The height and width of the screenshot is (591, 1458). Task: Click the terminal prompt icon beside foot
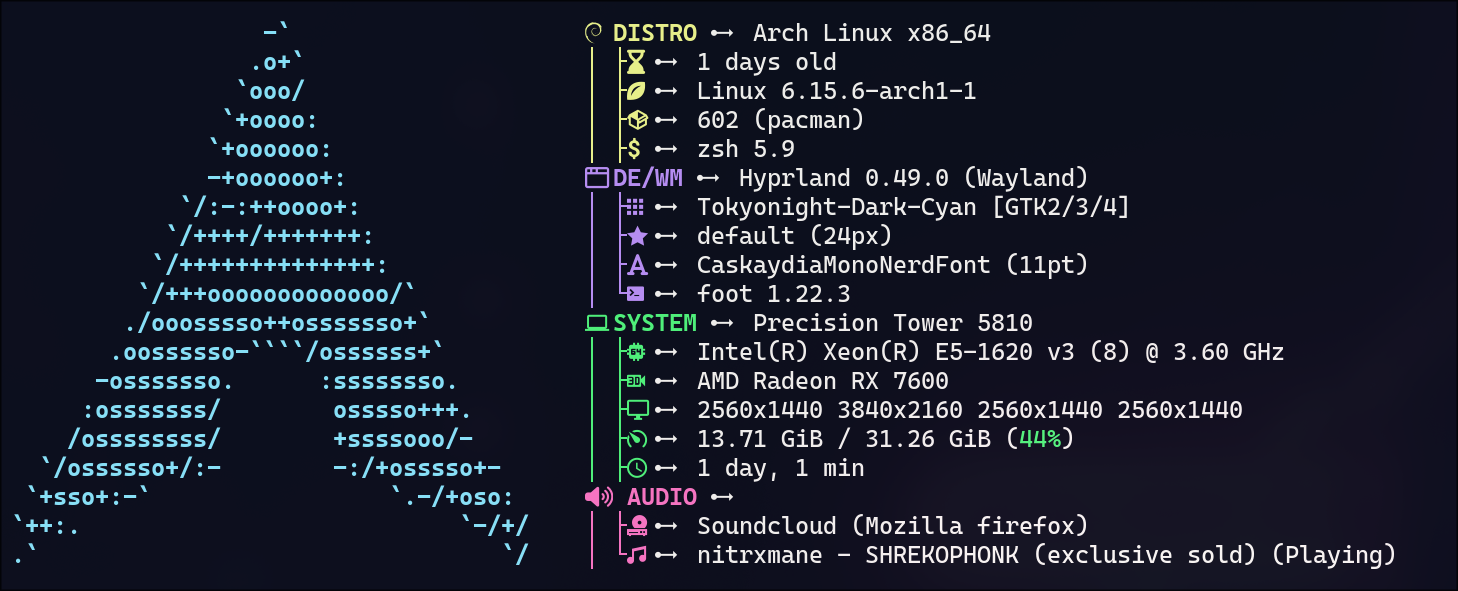(636, 295)
